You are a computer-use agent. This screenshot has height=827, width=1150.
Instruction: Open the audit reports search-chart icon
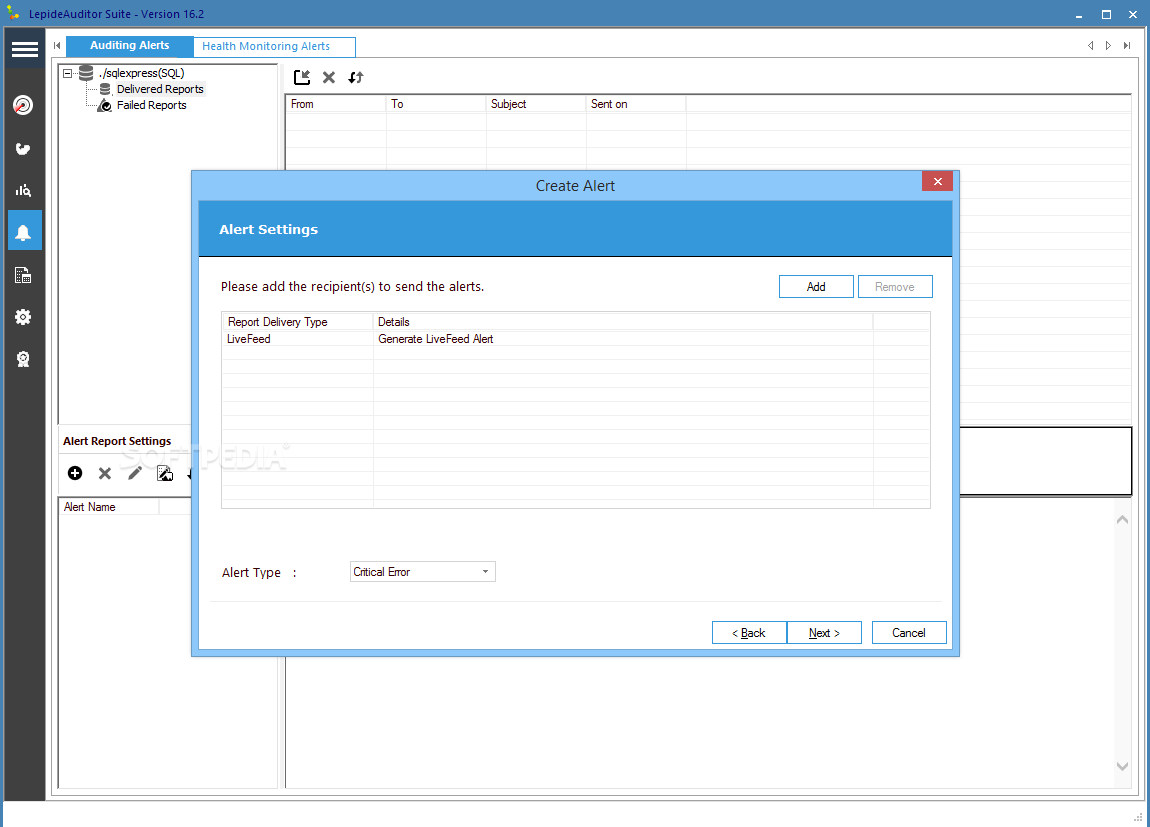tap(23, 191)
